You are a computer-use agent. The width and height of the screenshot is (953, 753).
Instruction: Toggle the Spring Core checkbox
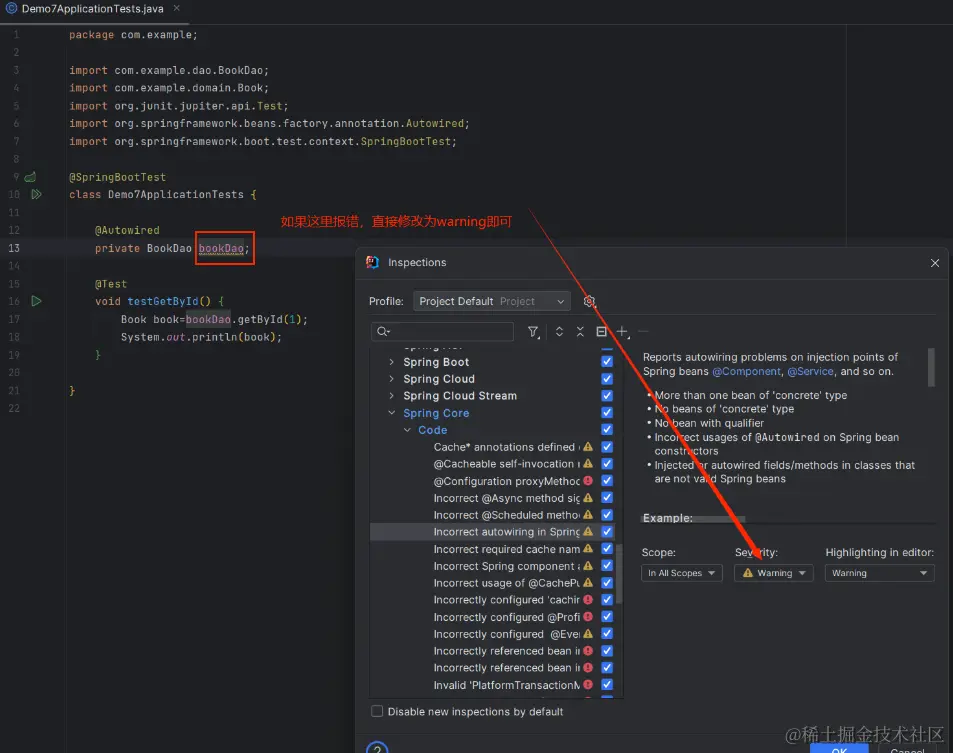pyautogui.click(x=607, y=413)
